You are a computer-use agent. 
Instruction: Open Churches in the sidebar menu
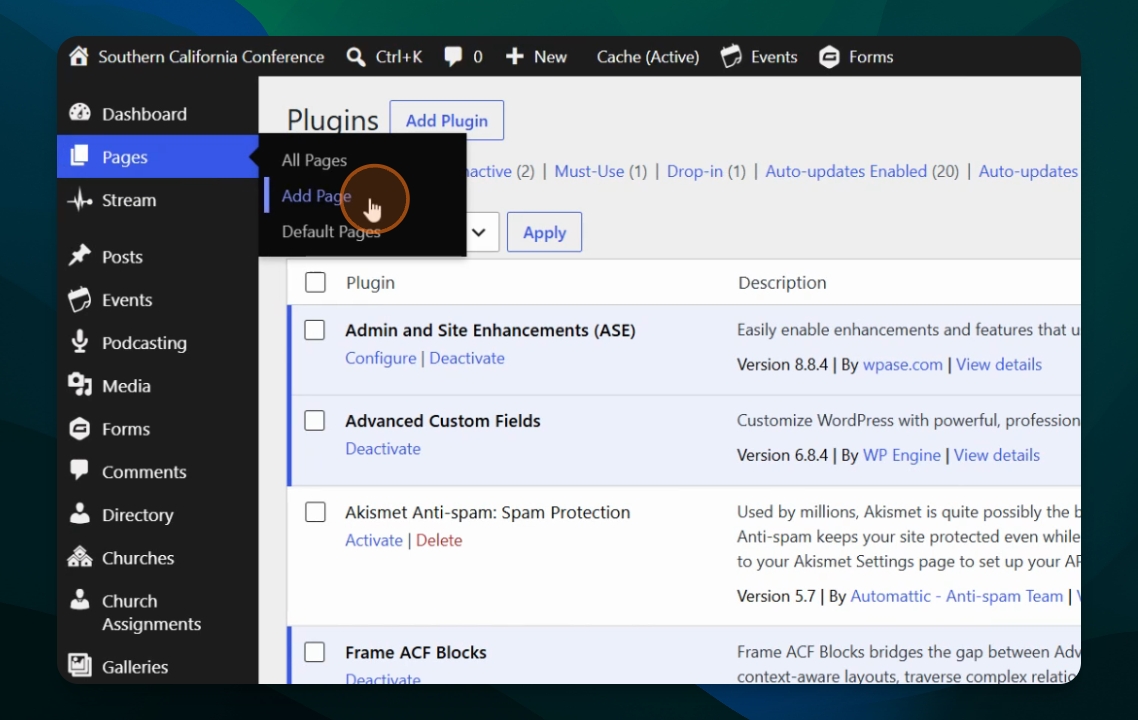[x=138, y=558]
